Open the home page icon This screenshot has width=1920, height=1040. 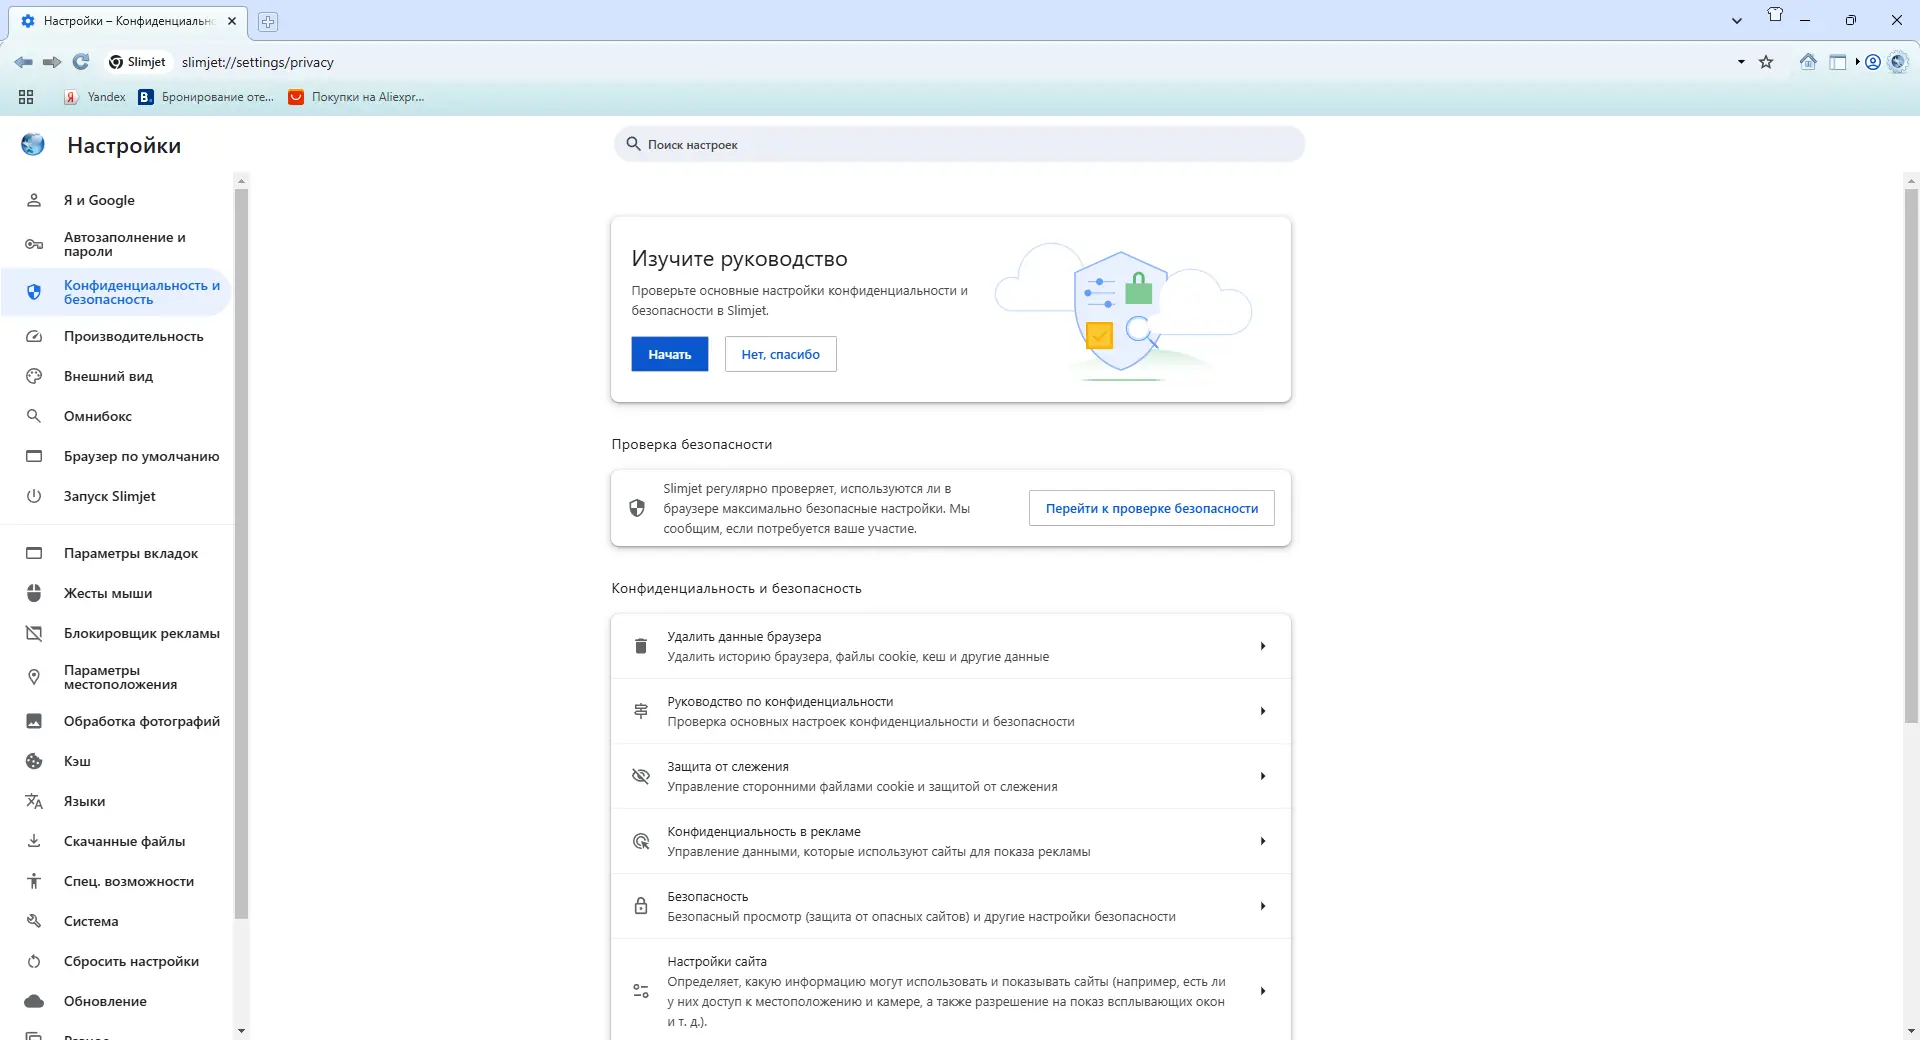[x=1809, y=62]
